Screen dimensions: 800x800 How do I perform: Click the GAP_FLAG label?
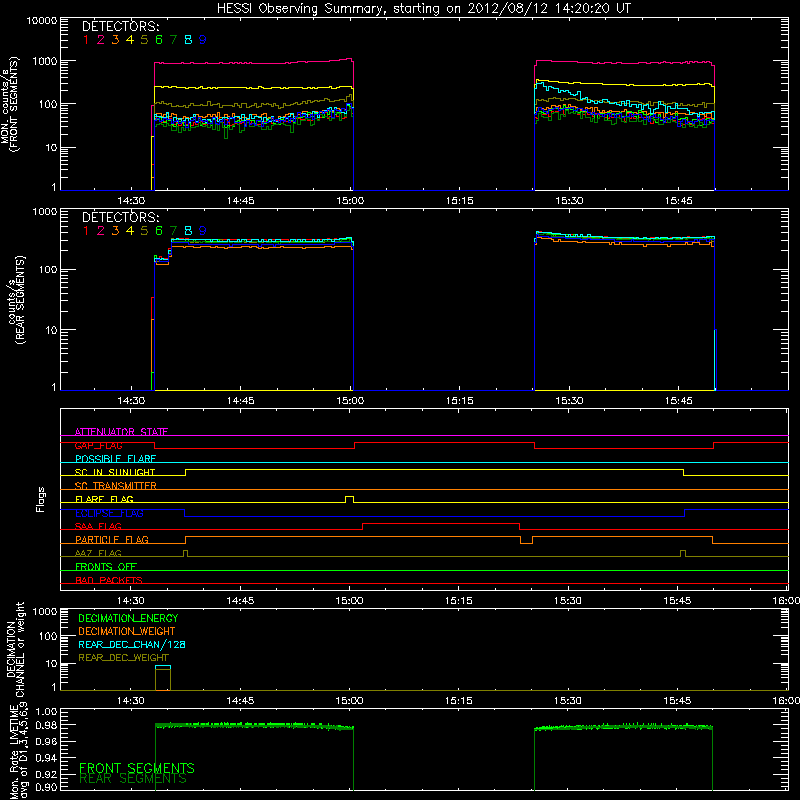(98, 445)
